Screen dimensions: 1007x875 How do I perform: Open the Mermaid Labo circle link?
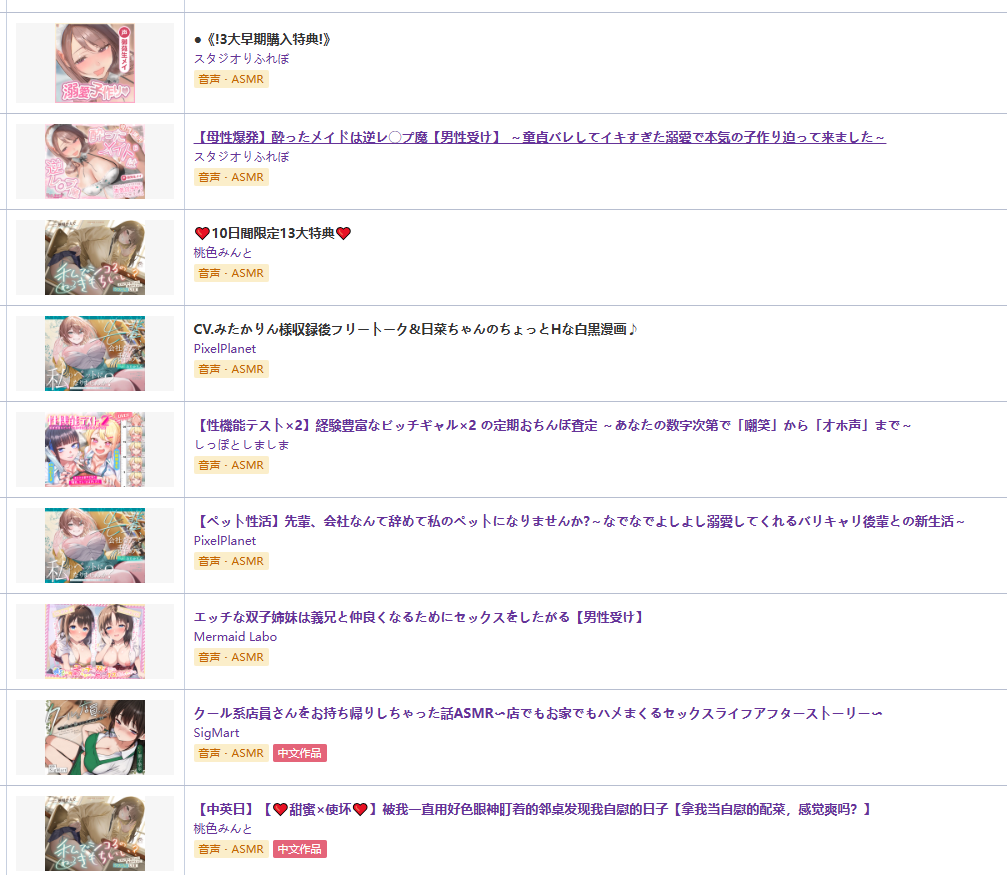tap(235, 637)
